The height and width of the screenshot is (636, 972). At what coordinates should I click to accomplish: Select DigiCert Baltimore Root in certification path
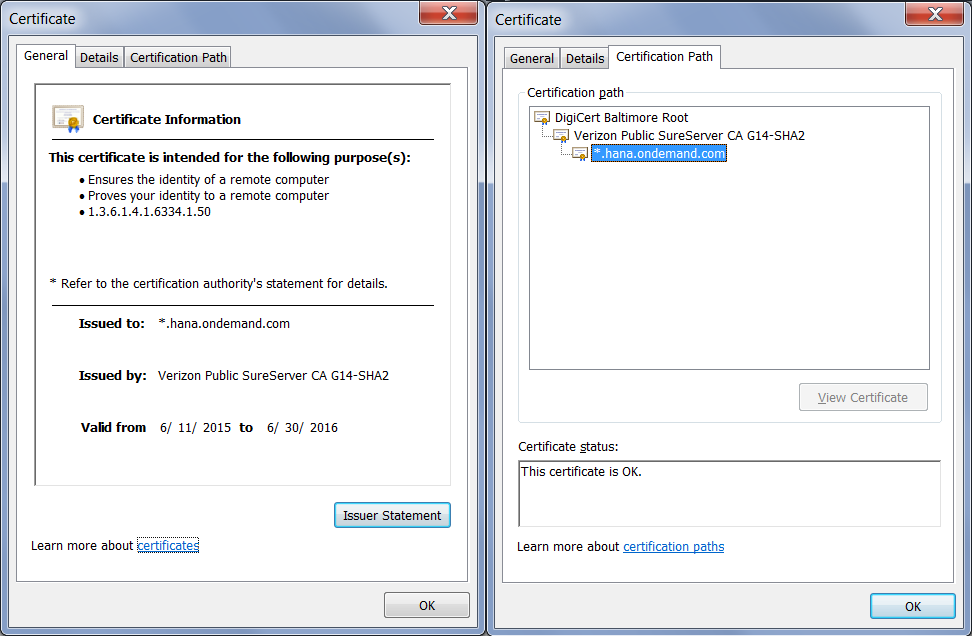(x=621, y=118)
